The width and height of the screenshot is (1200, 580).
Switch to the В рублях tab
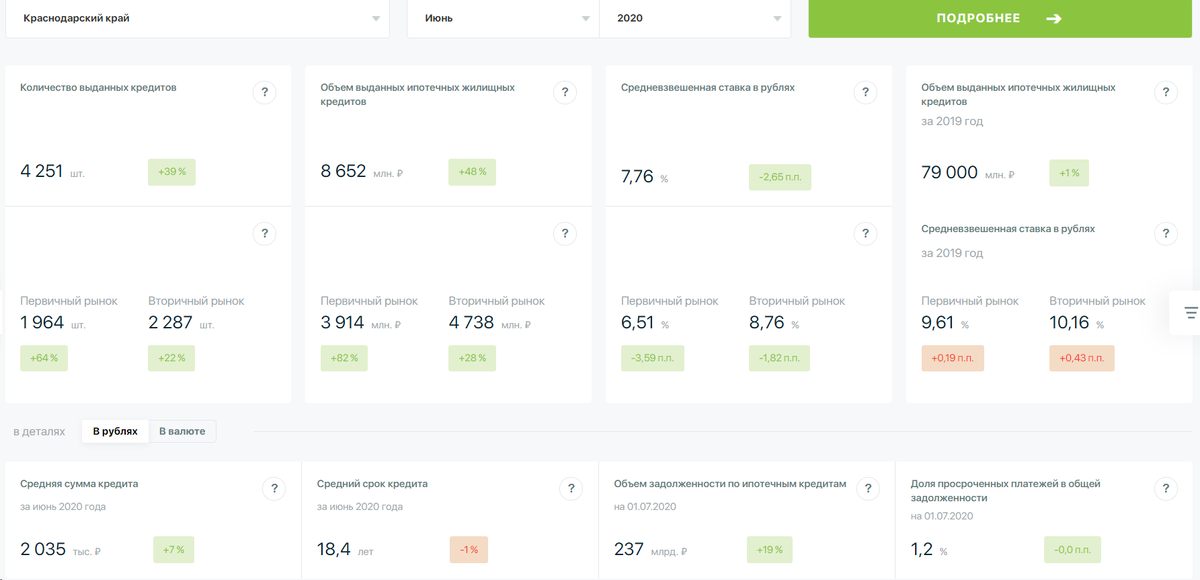click(115, 431)
